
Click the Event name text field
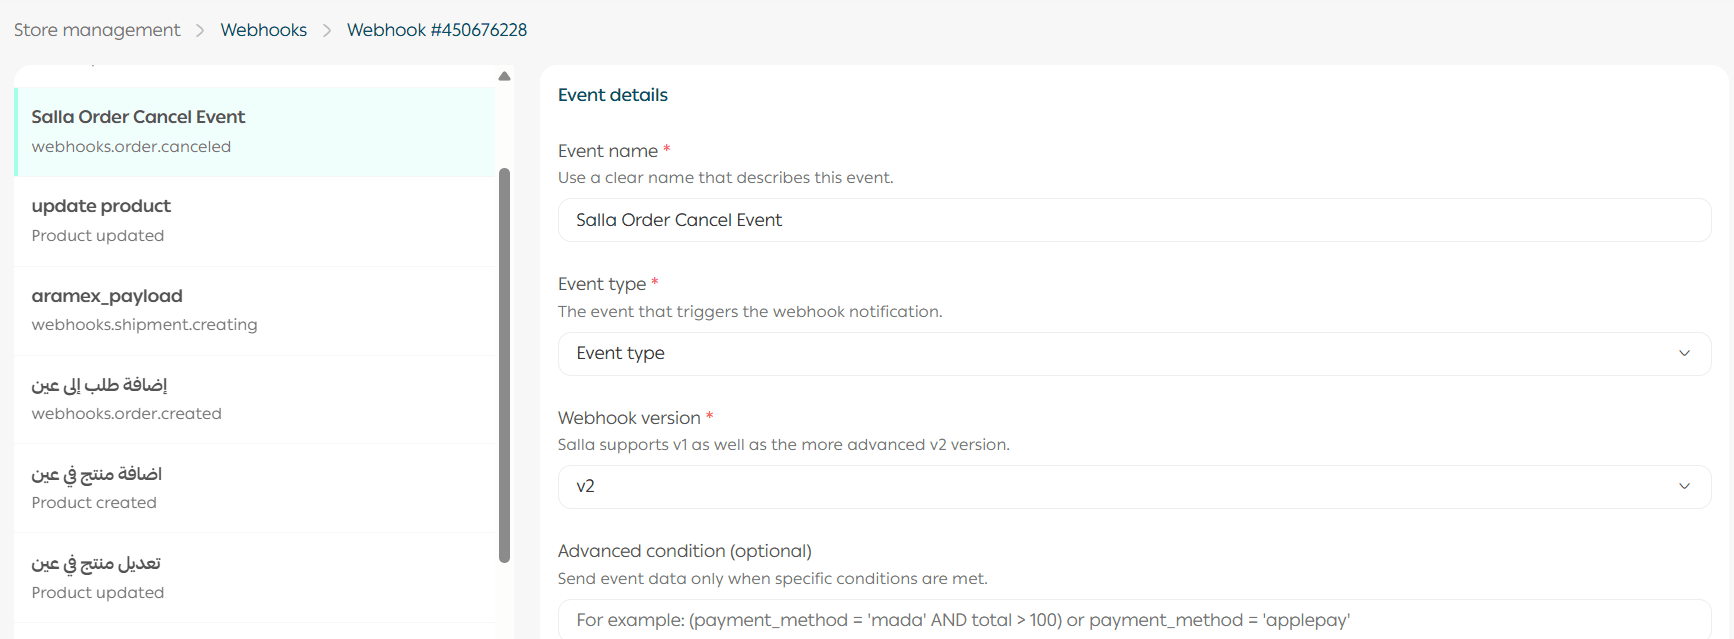tap(1133, 220)
